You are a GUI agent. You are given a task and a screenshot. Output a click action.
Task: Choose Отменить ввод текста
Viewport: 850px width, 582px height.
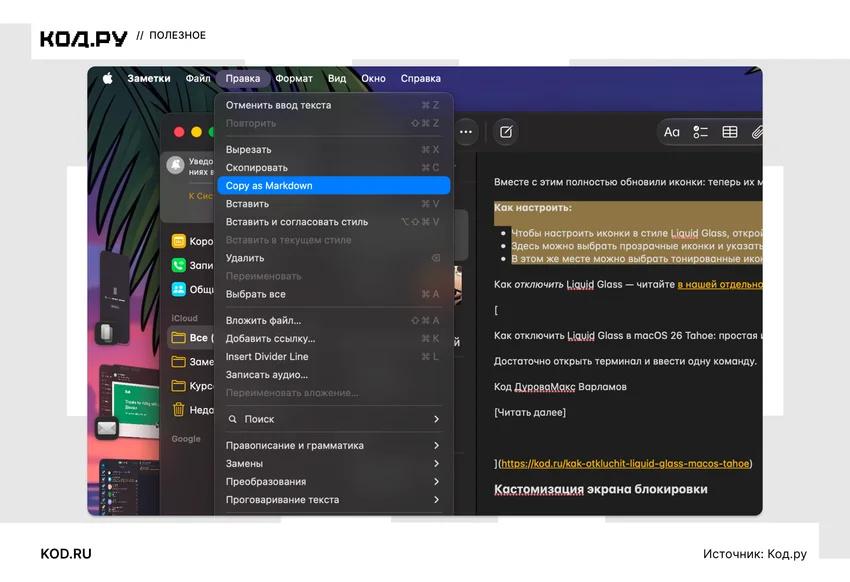tap(333, 105)
